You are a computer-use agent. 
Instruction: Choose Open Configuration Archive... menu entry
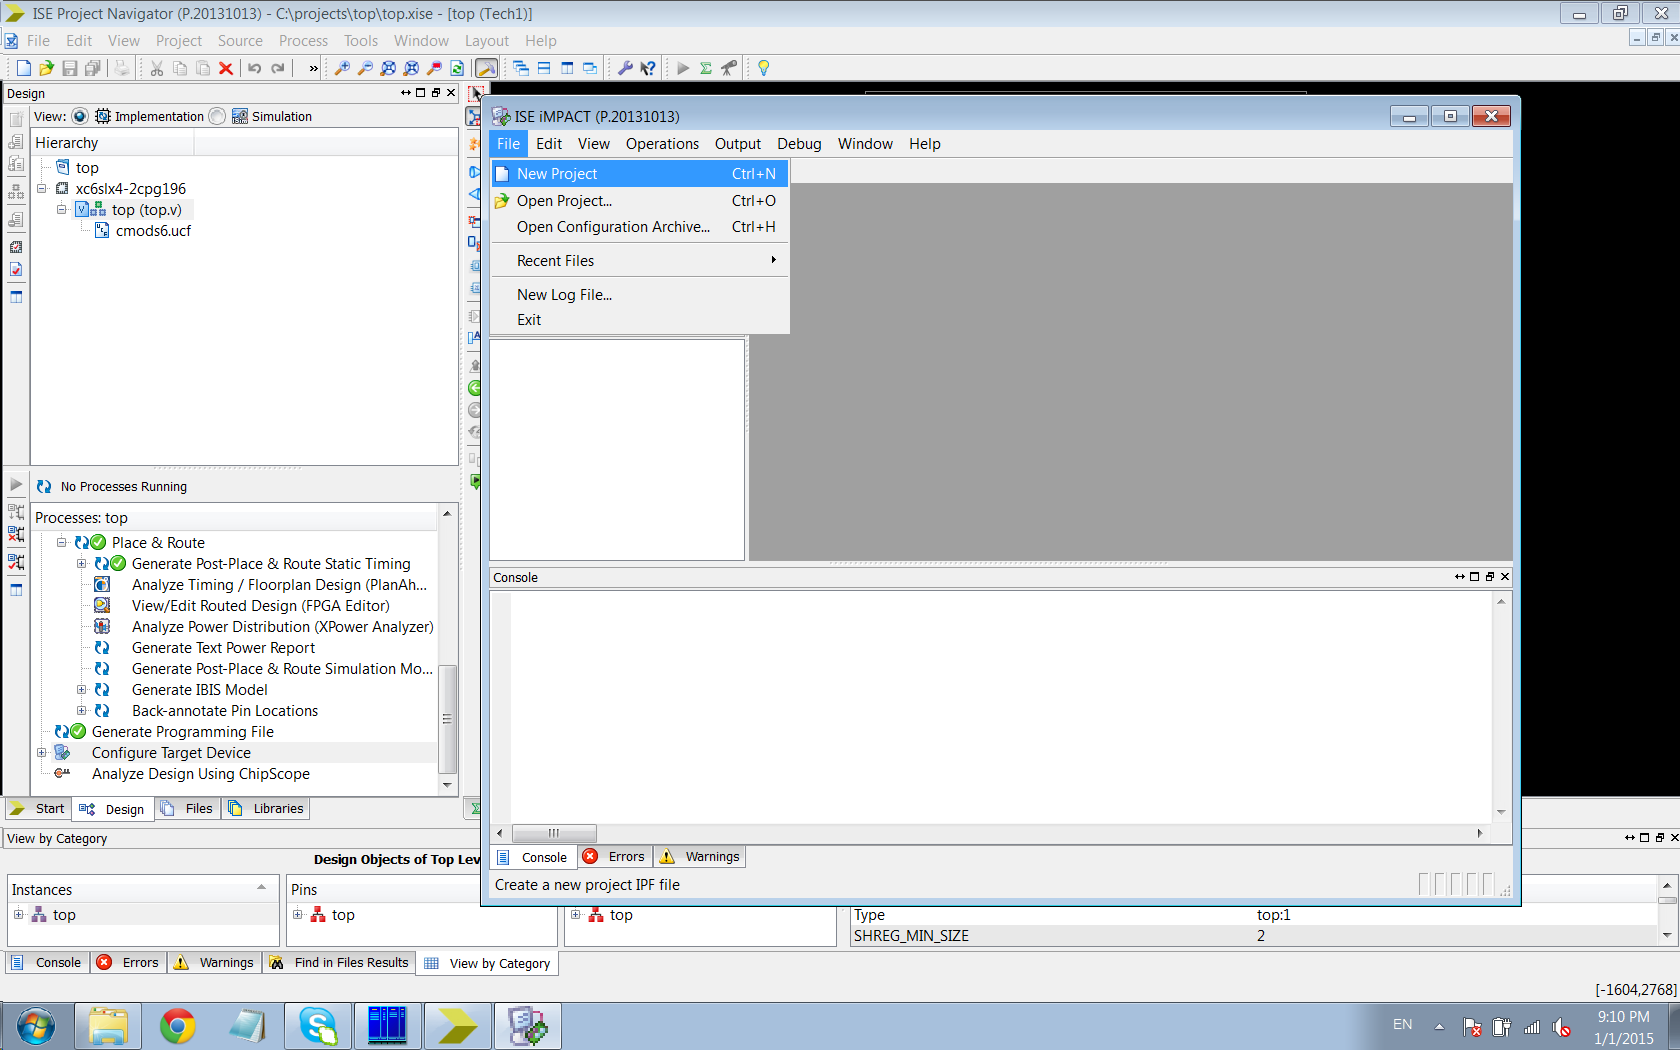[x=640, y=227]
